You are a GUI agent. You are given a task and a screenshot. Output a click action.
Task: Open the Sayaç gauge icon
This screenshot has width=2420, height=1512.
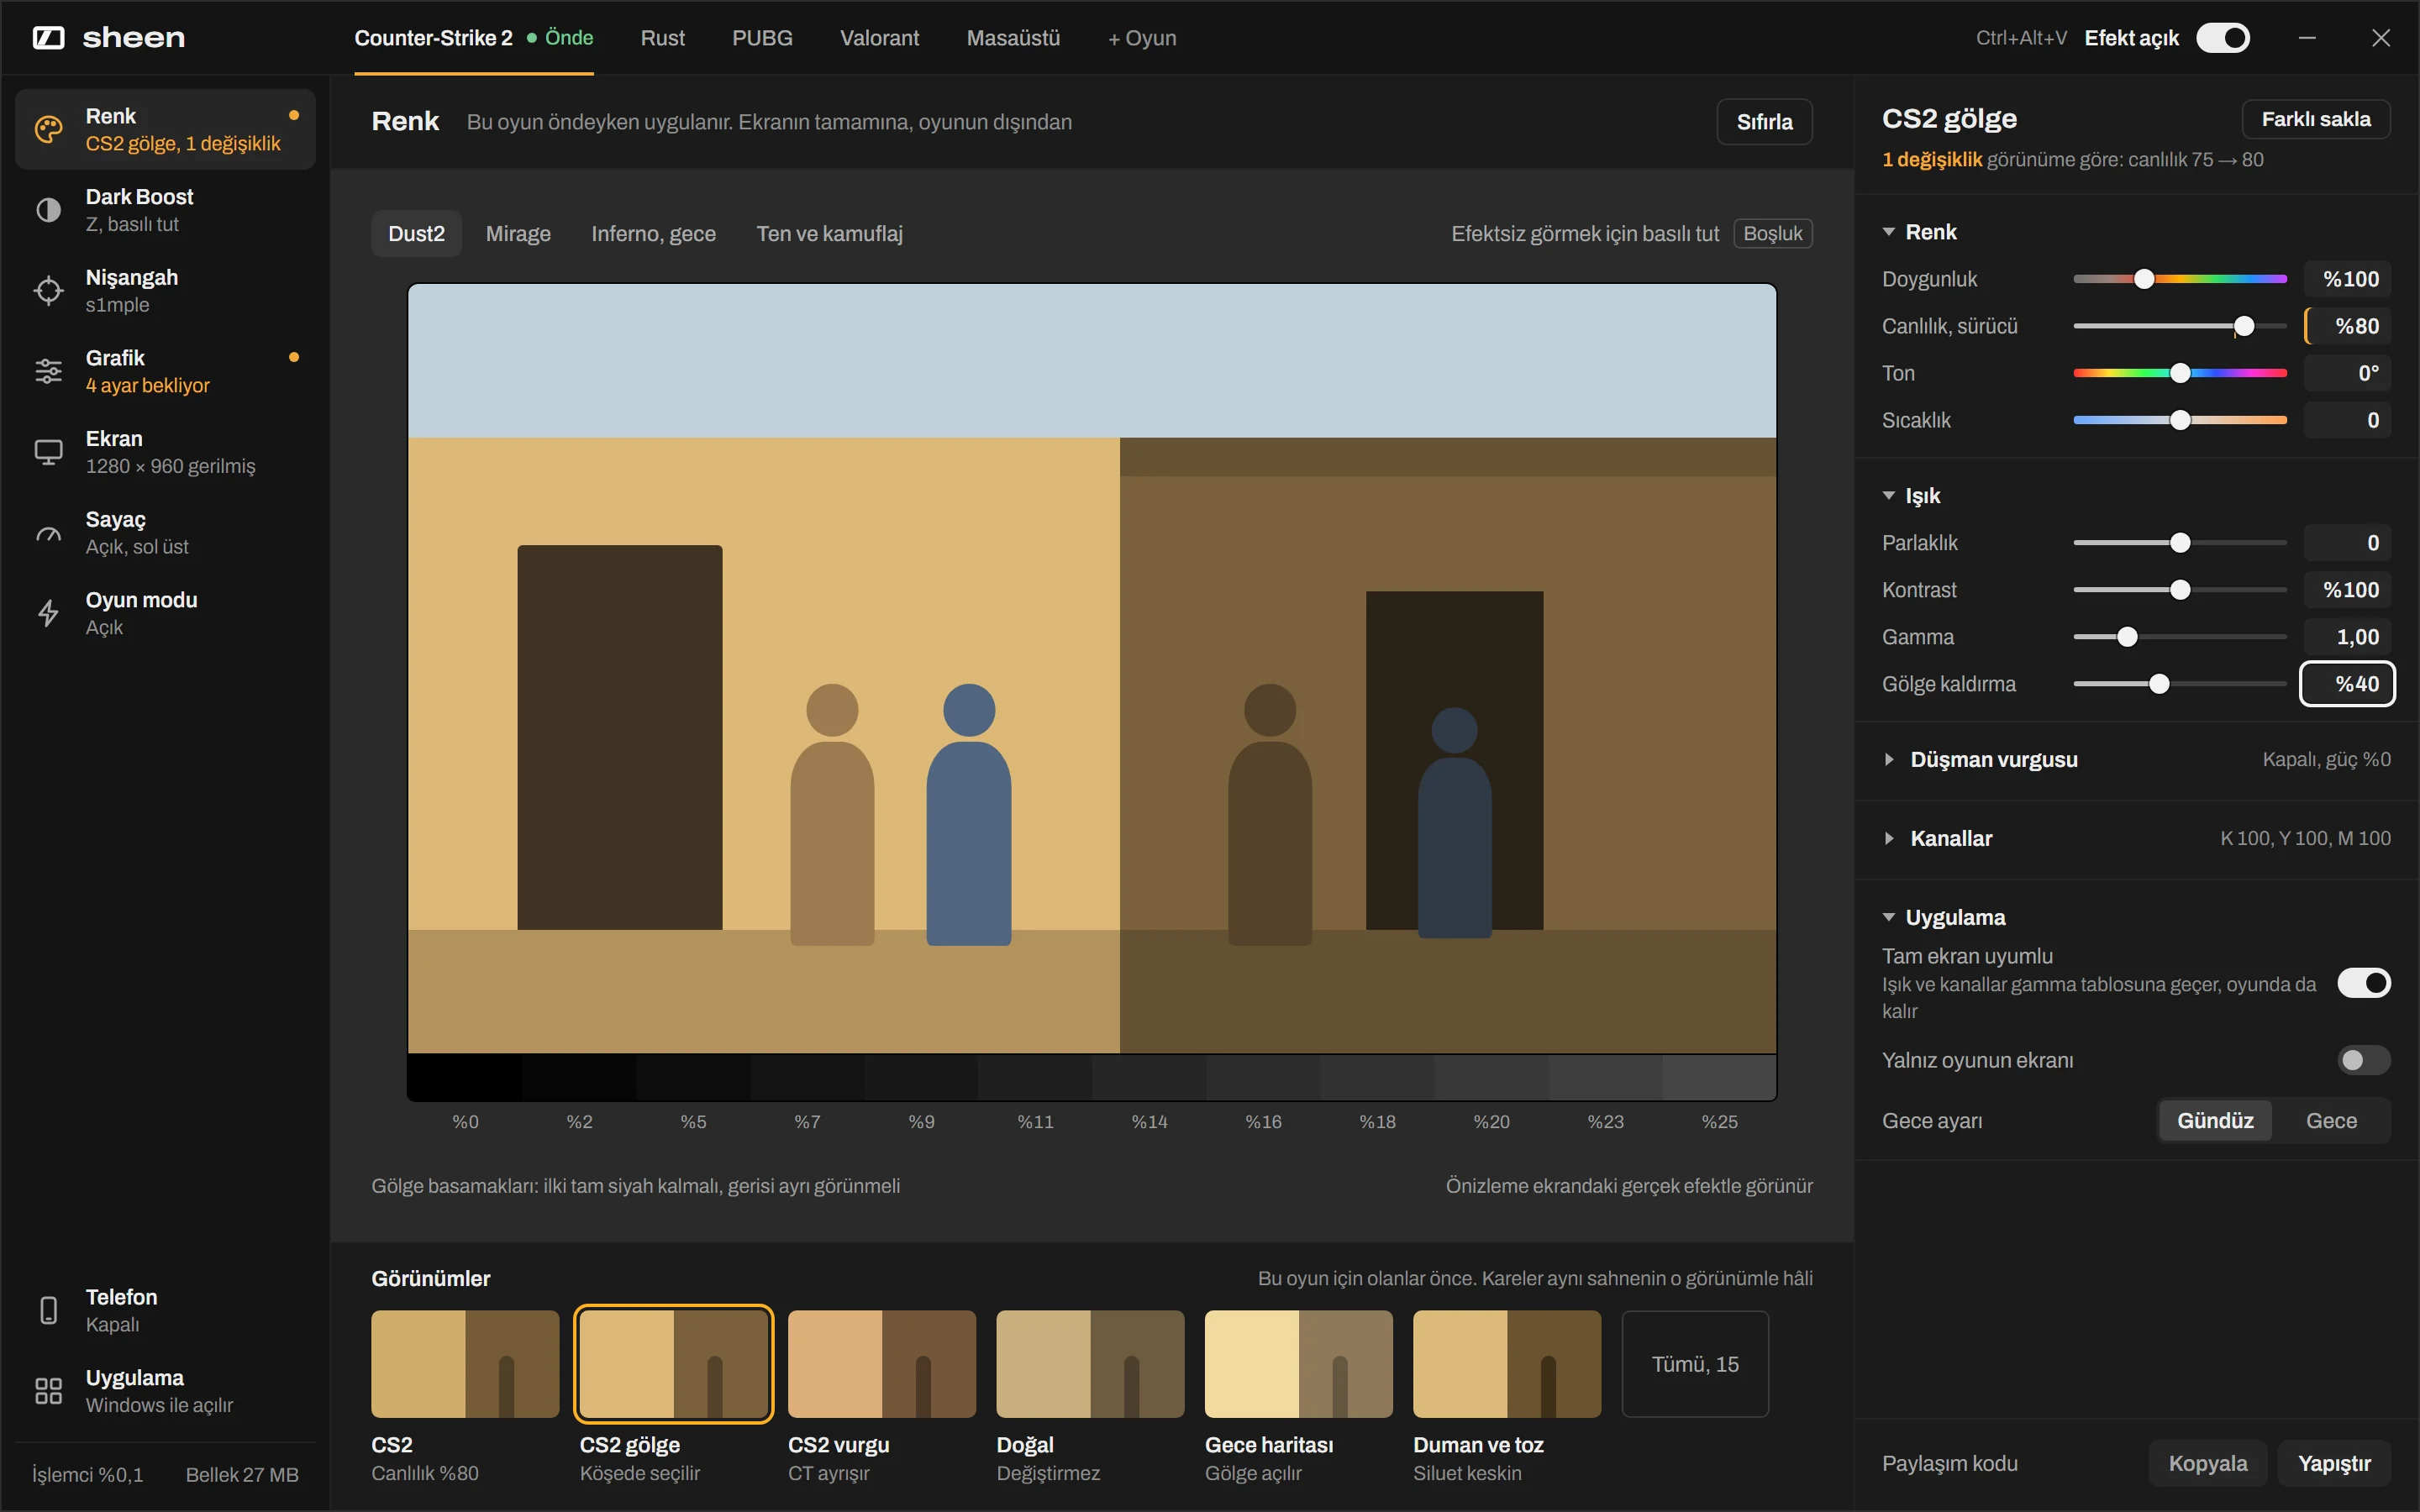(x=48, y=533)
